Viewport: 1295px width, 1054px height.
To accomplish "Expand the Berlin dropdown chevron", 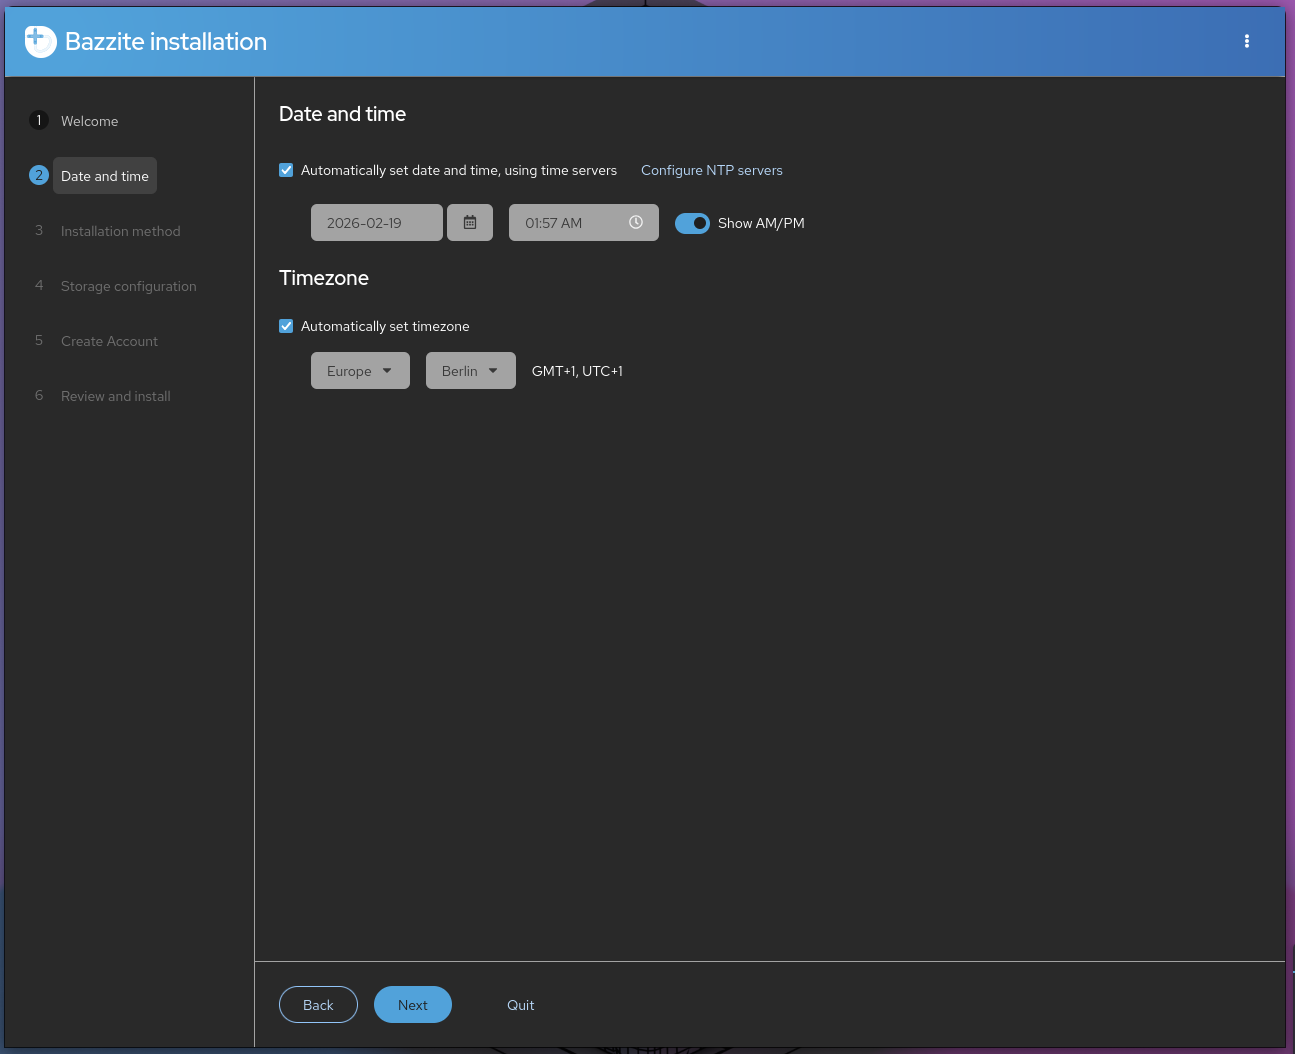I will 492,370.
